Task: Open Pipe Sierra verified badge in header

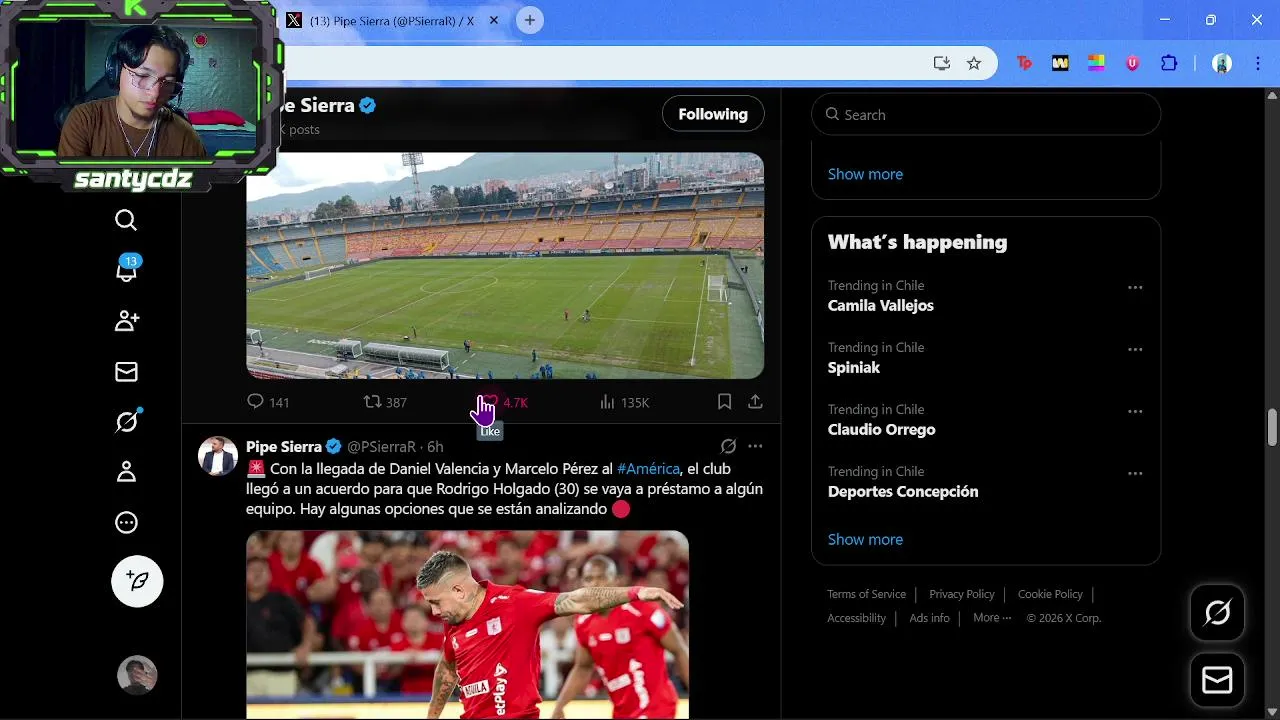Action: [368, 105]
